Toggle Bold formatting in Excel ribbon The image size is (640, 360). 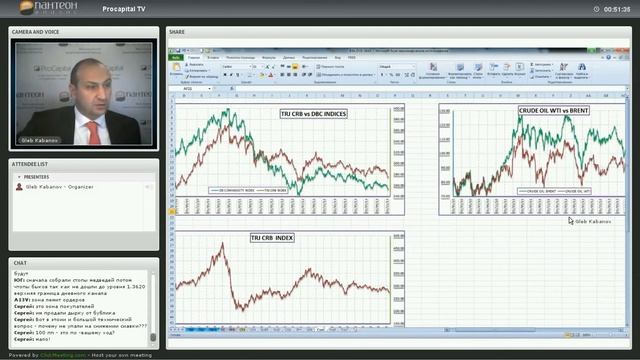(225, 75)
